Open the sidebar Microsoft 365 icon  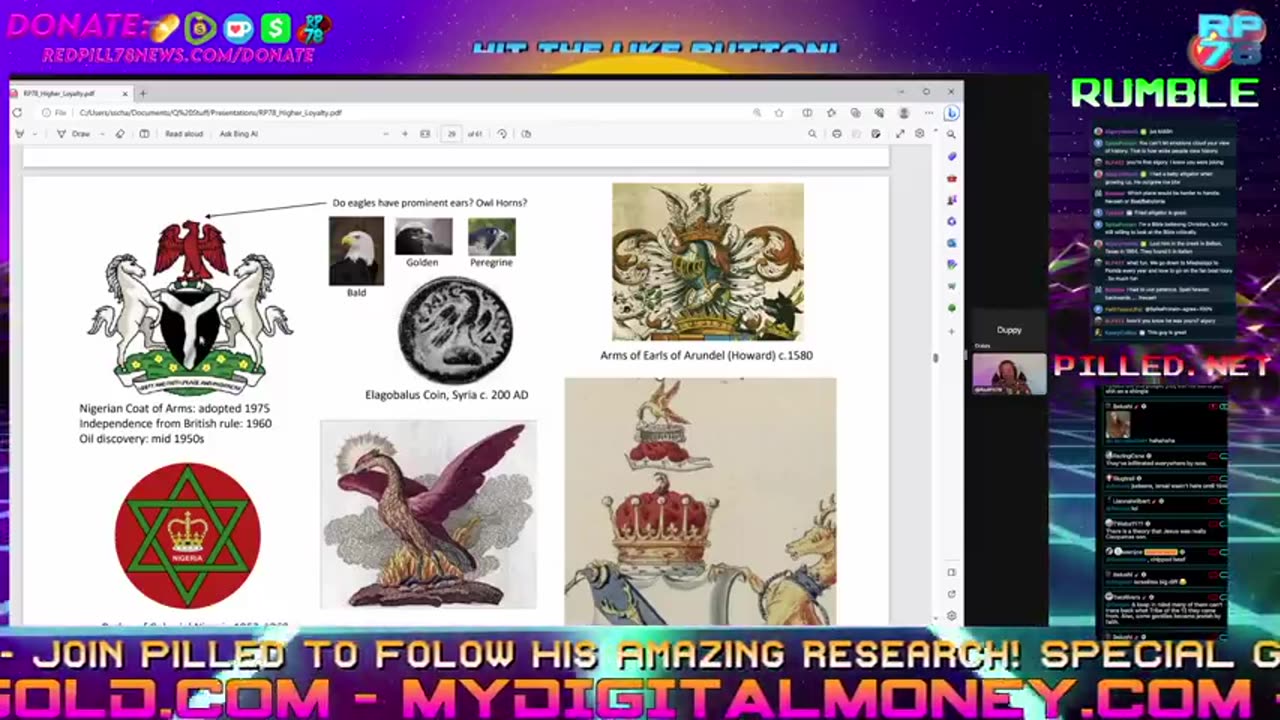point(951,221)
